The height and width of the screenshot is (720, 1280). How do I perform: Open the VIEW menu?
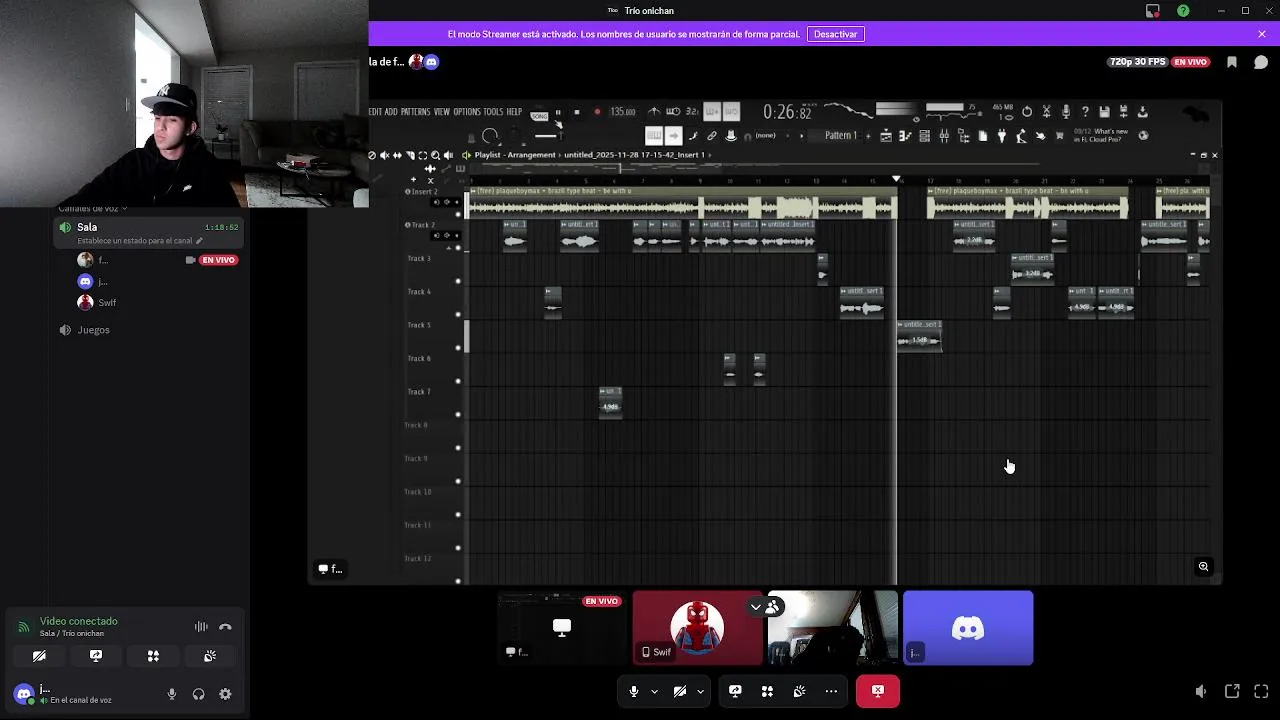tap(442, 112)
